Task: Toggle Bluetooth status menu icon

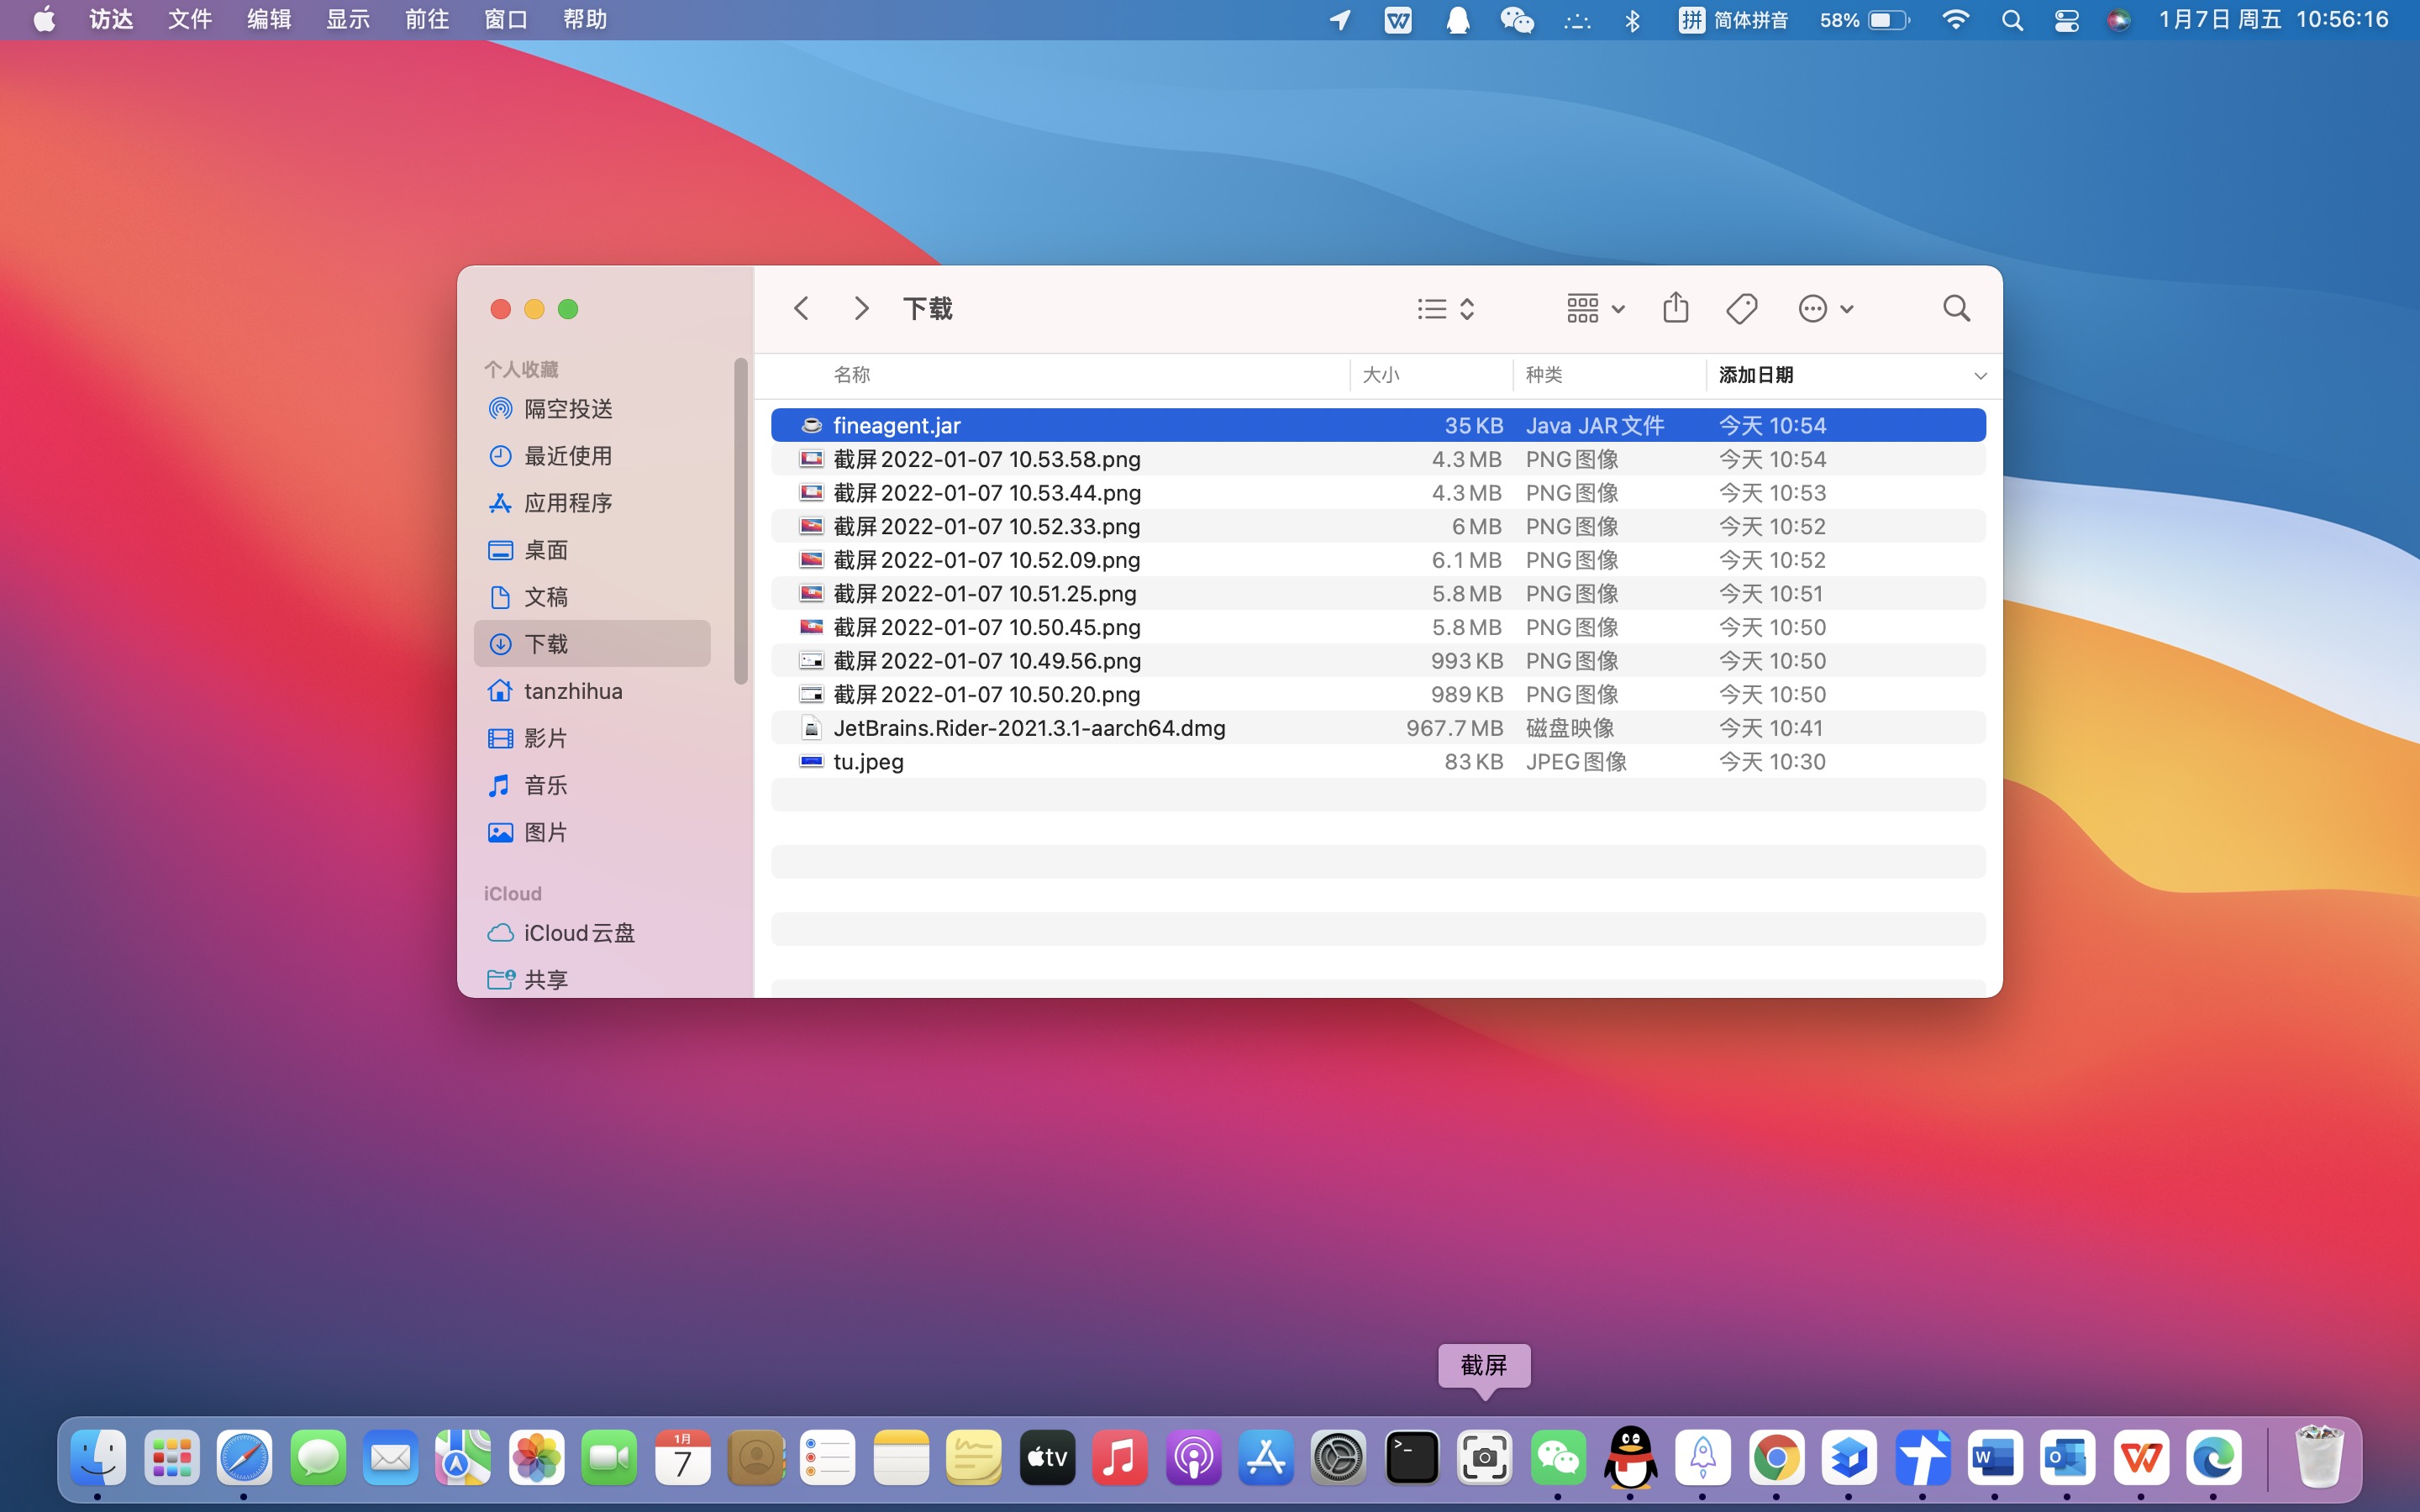Action: click(1632, 20)
